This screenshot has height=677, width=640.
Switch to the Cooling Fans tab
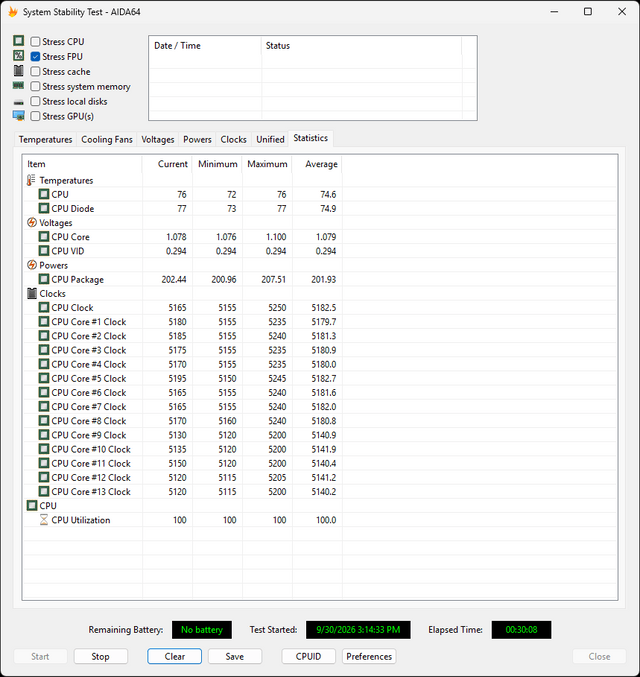pyautogui.click(x=107, y=139)
